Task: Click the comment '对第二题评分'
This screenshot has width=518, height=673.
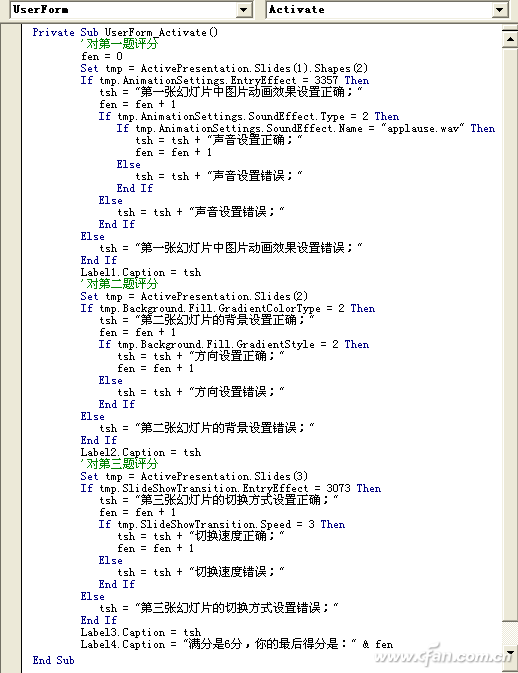Action: tap(119, 284)
